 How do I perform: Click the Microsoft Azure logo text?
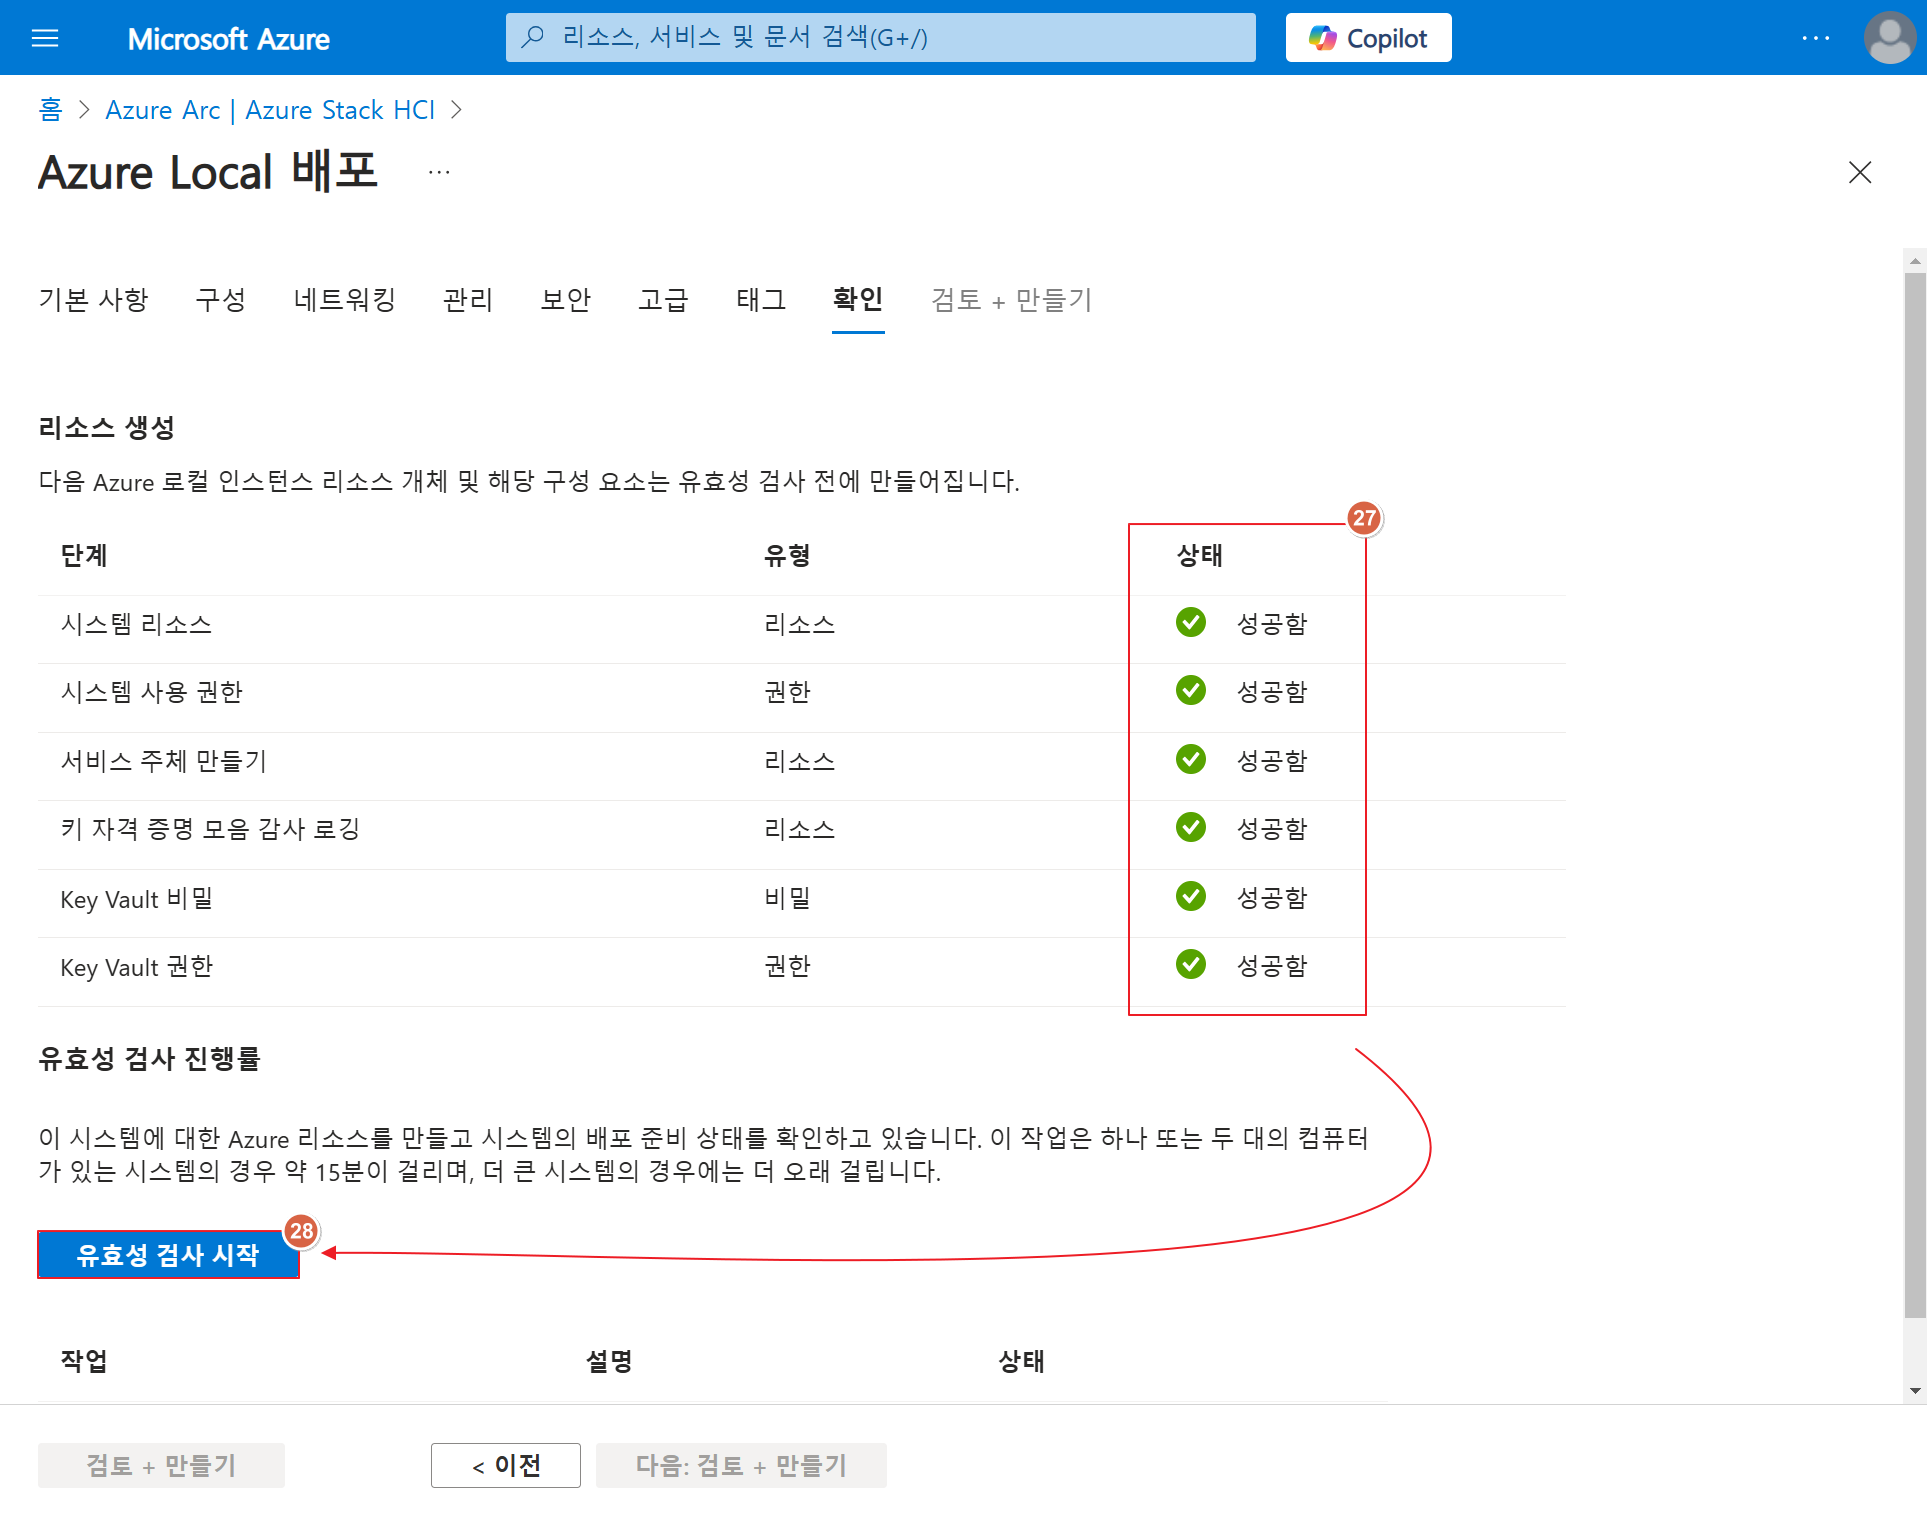click(x=229, y=38)
